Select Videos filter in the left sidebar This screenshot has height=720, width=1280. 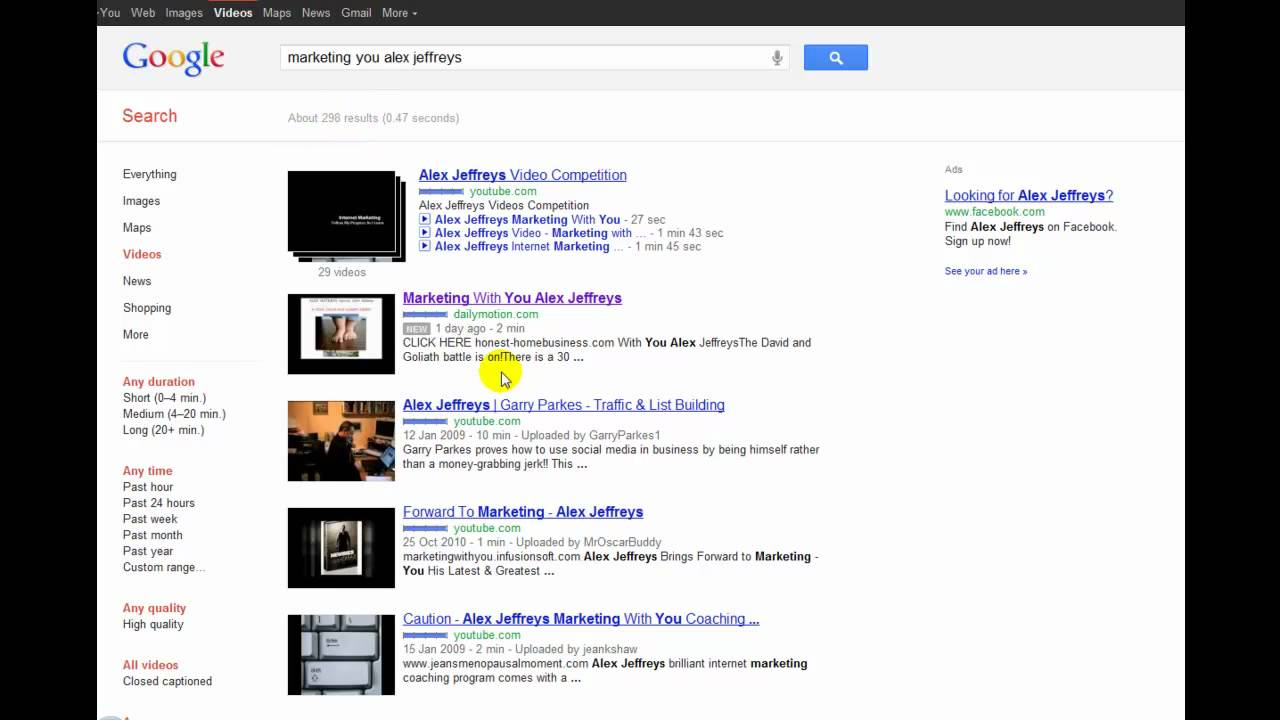click(x=142, y=255)
